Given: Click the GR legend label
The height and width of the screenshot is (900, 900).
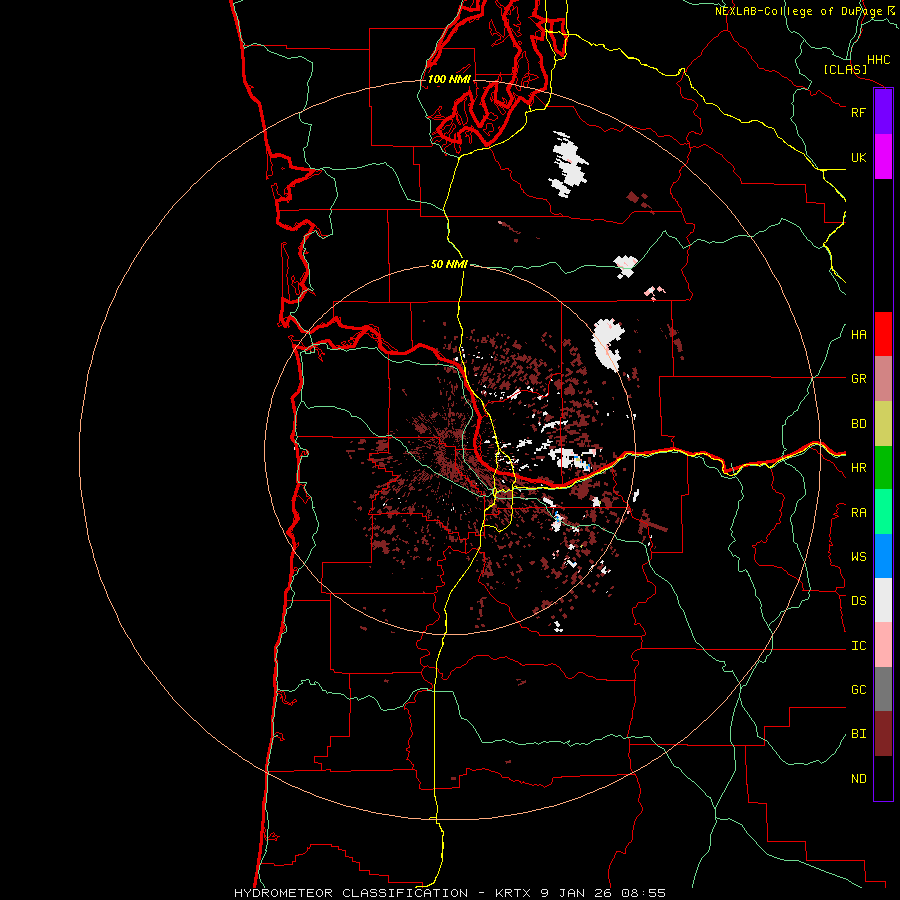Looking at the screenshot, I should click(x=858, y=379).
